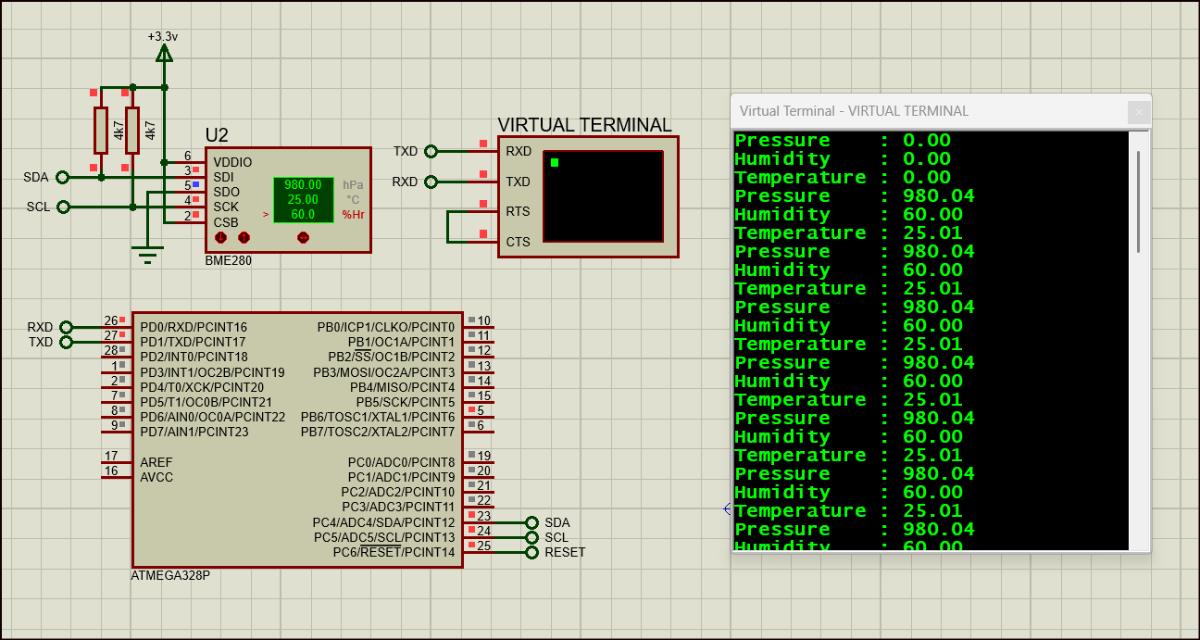Select the VIRTUAL TERMINAL component label
This screenshot has height=640, width=1200.
point(585,125)
